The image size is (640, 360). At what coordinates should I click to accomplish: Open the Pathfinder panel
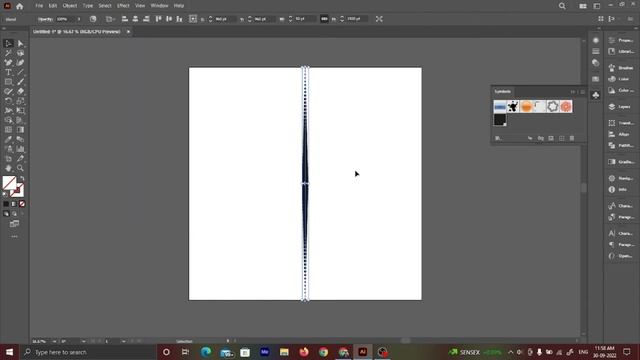(x=621, y=145)
